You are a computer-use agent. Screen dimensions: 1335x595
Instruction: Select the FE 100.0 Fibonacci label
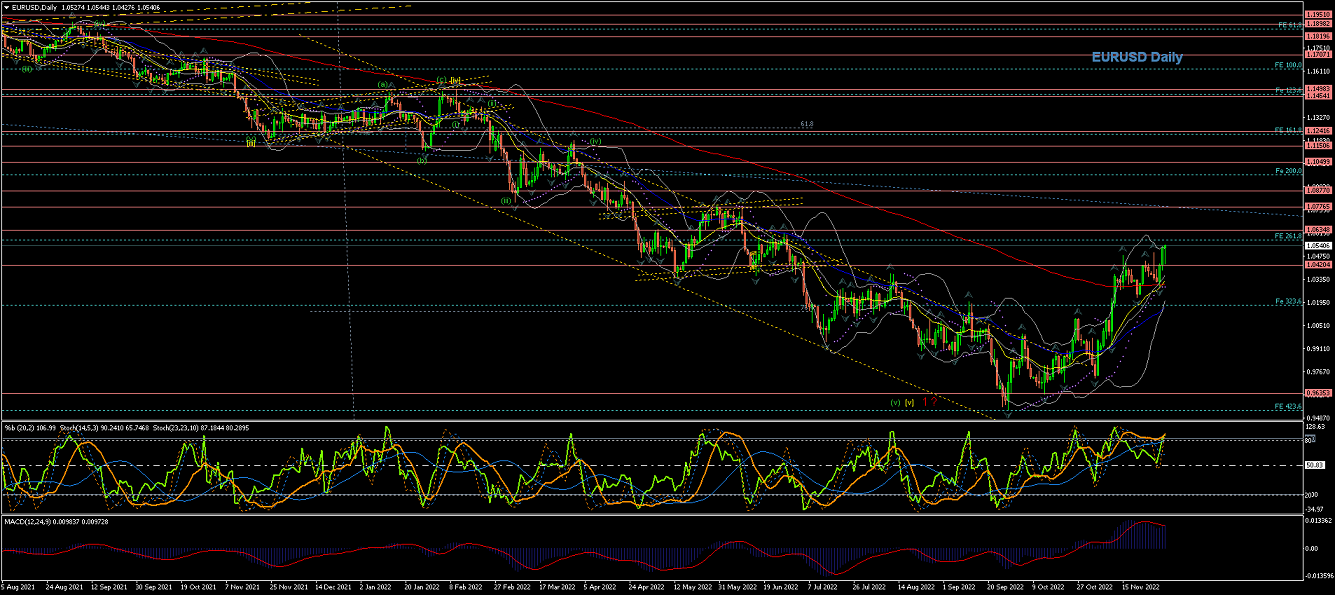[x=1287, y=65]
